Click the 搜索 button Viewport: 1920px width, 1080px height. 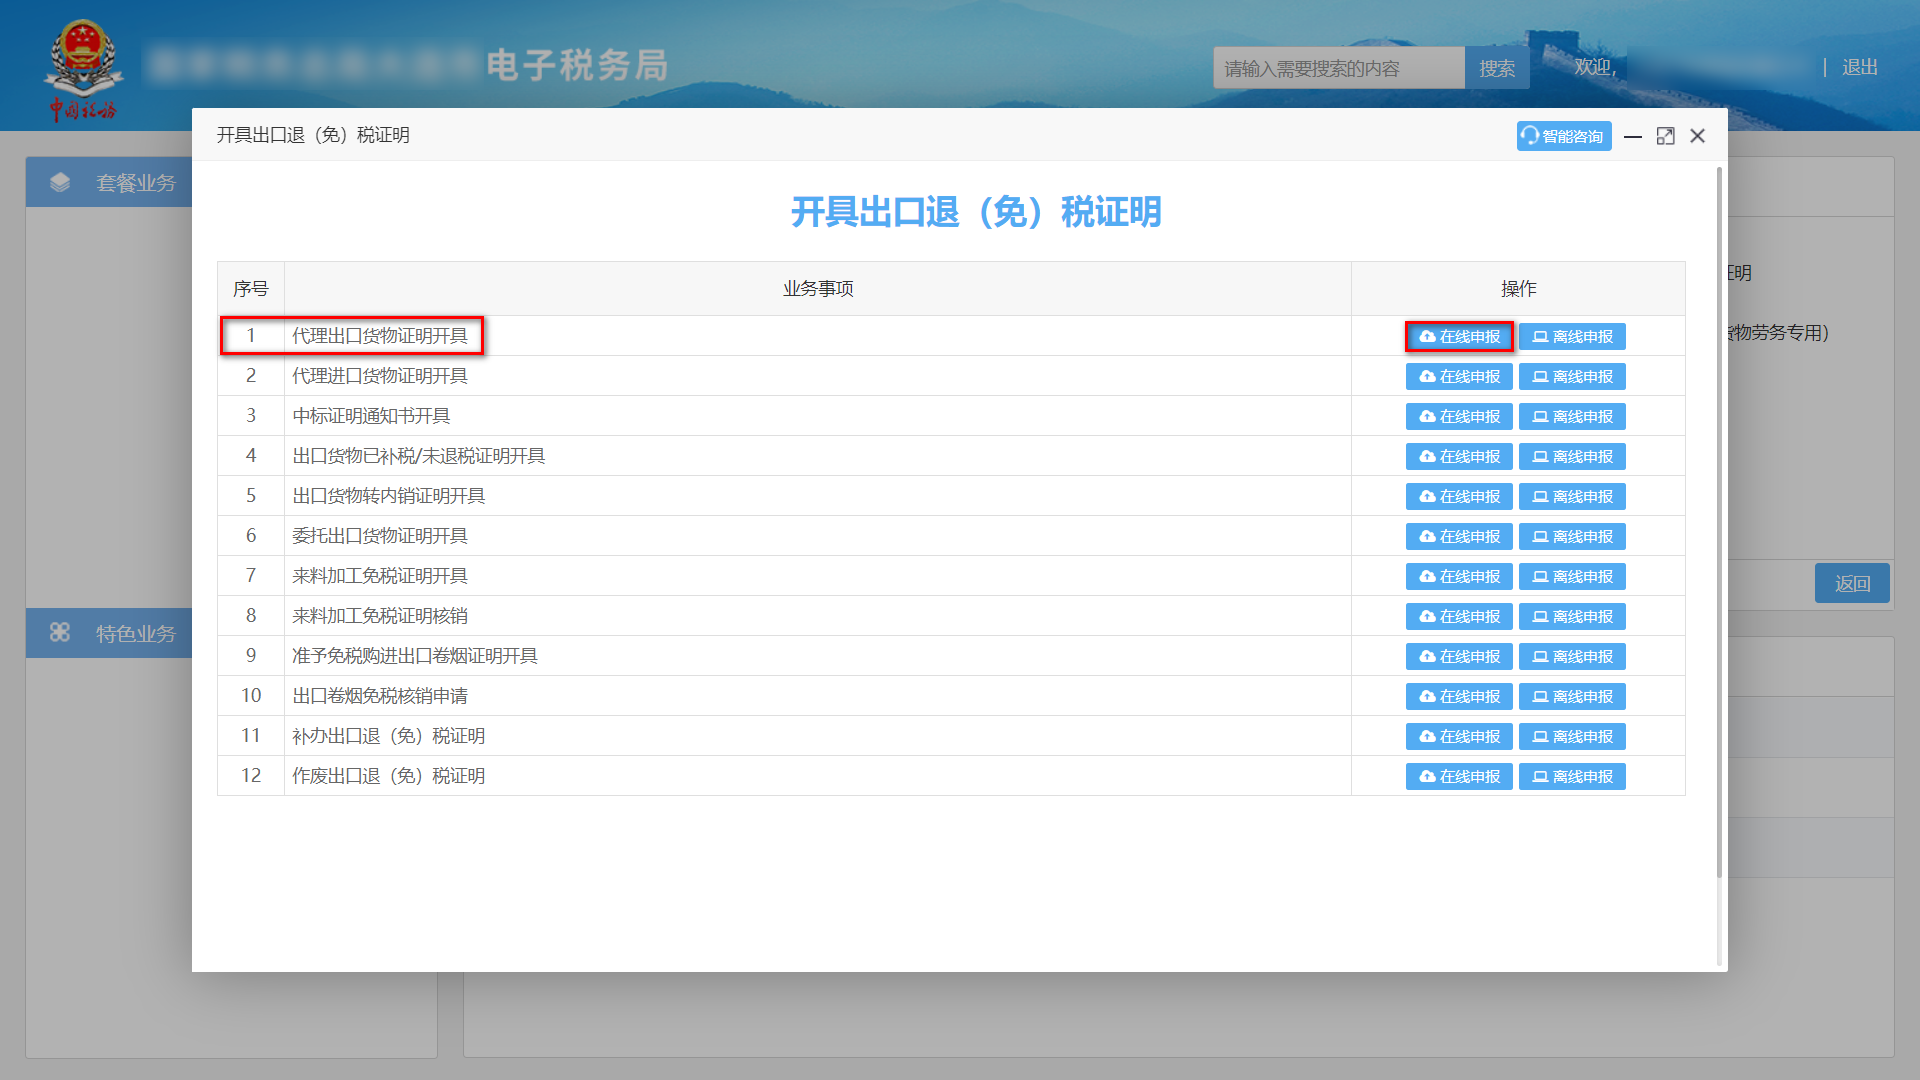coord(1496,67)
